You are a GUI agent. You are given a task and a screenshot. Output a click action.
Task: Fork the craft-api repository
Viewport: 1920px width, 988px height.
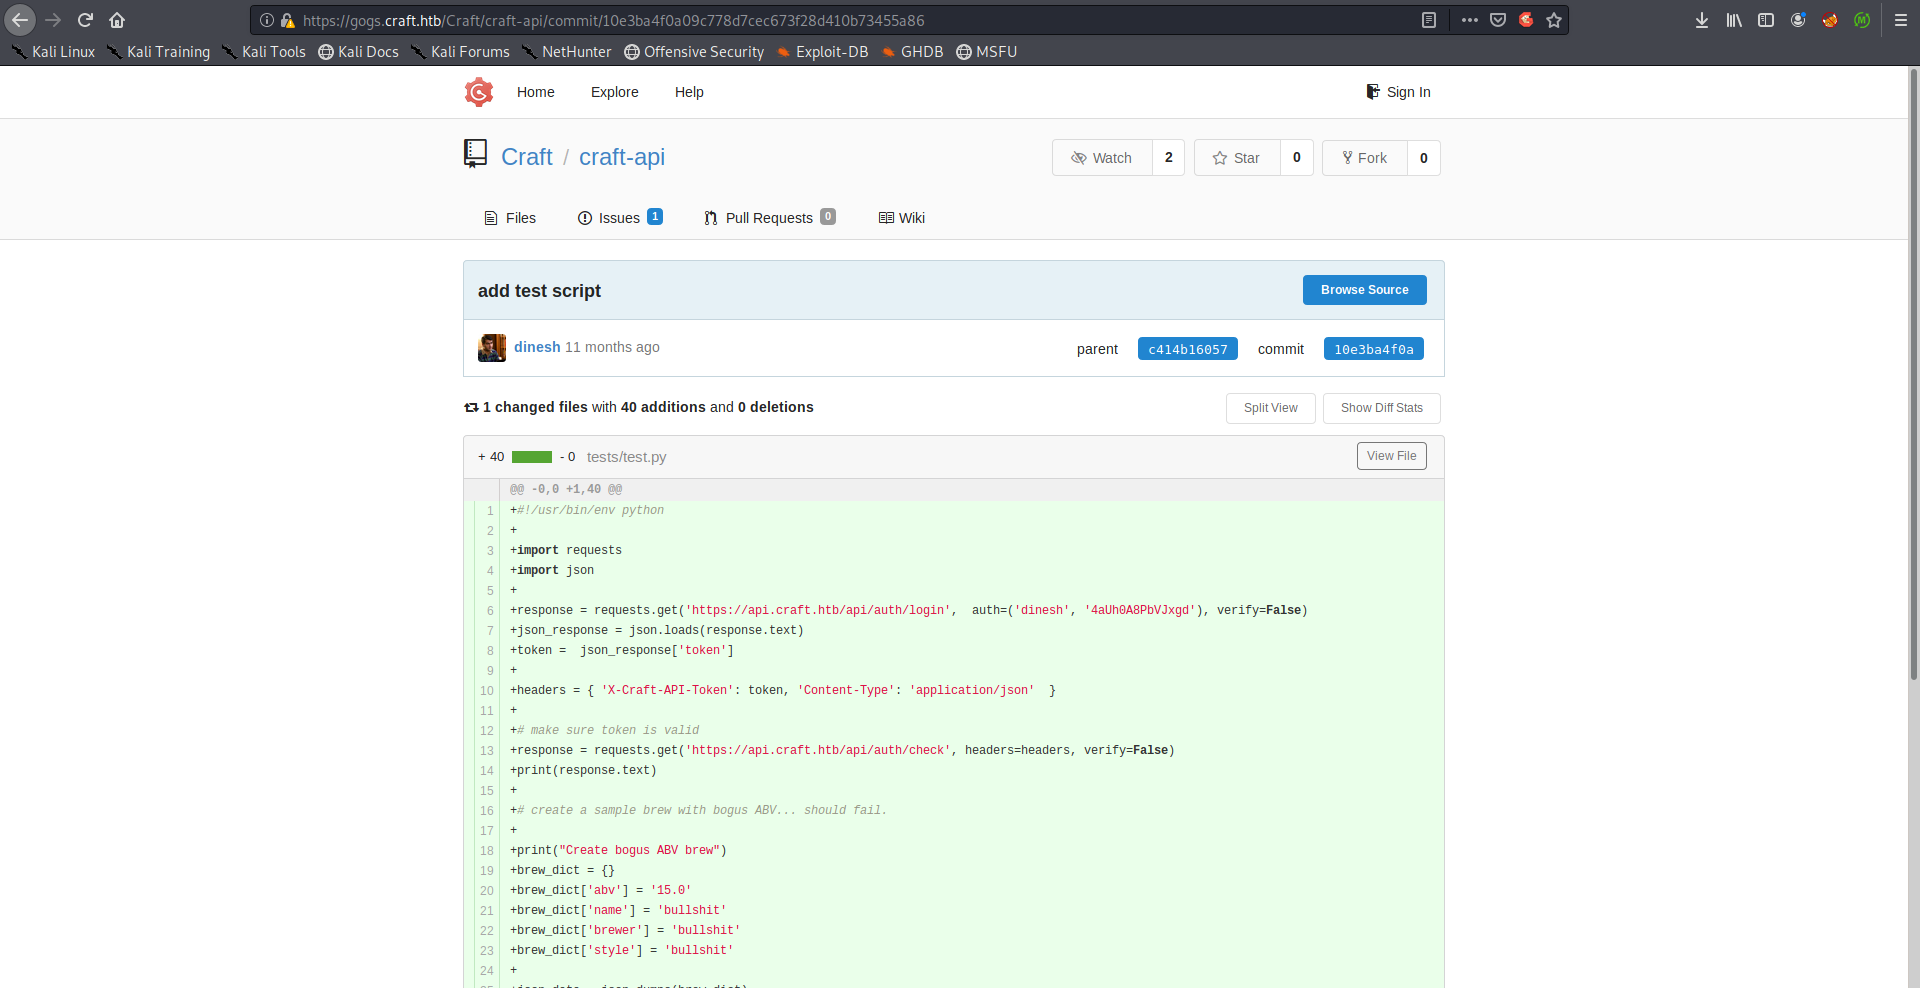tap(1365, 158)
